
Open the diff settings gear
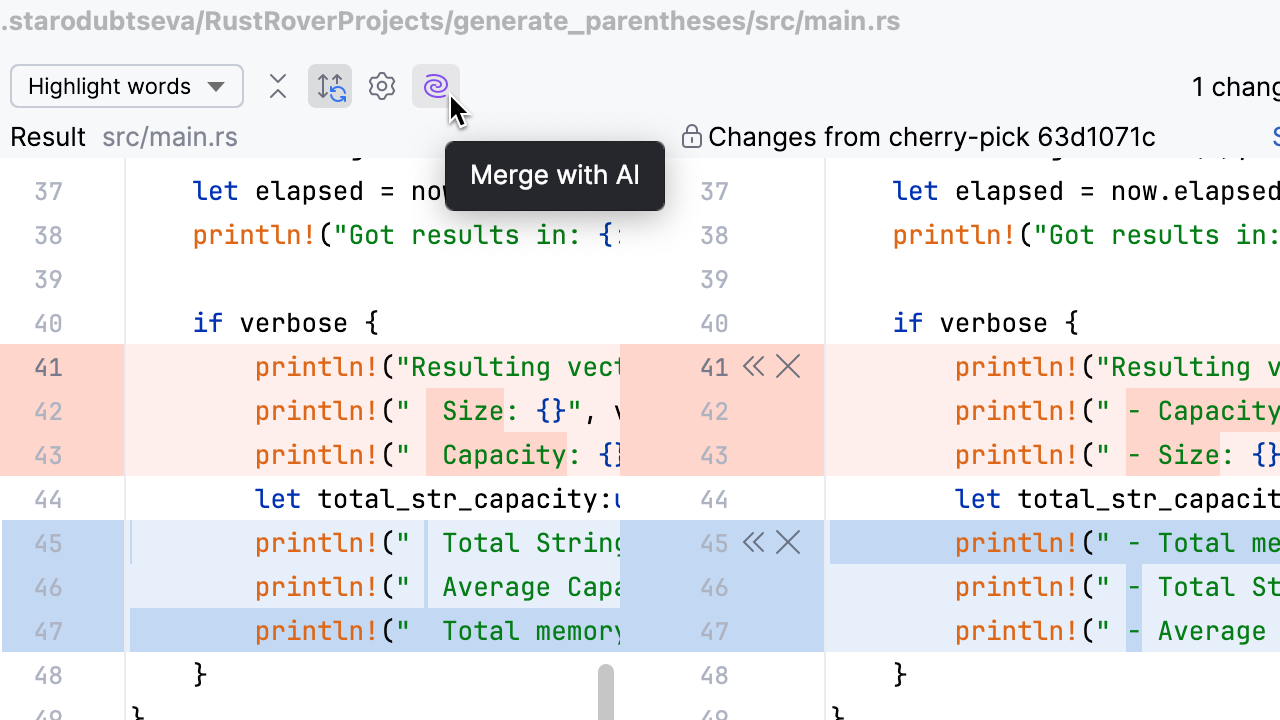tap(382, 87)
